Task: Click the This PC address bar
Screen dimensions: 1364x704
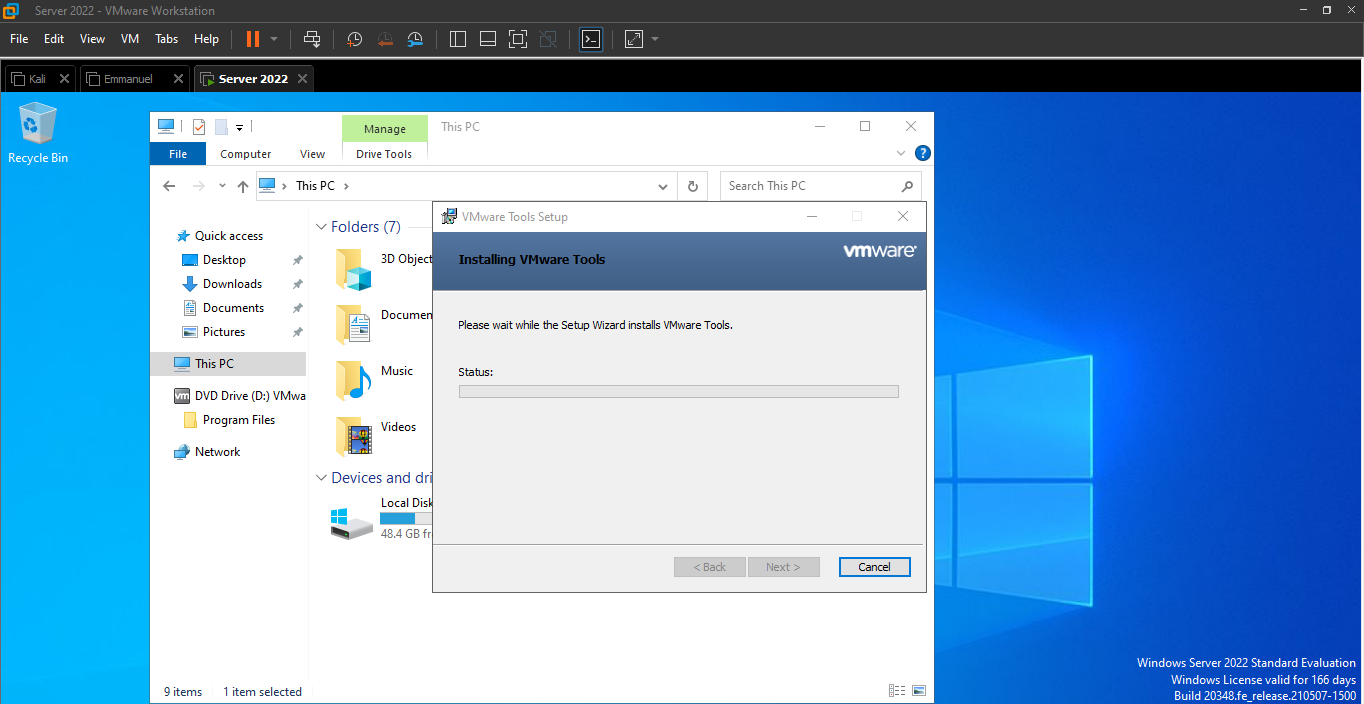Action: [x=466, y=186]
